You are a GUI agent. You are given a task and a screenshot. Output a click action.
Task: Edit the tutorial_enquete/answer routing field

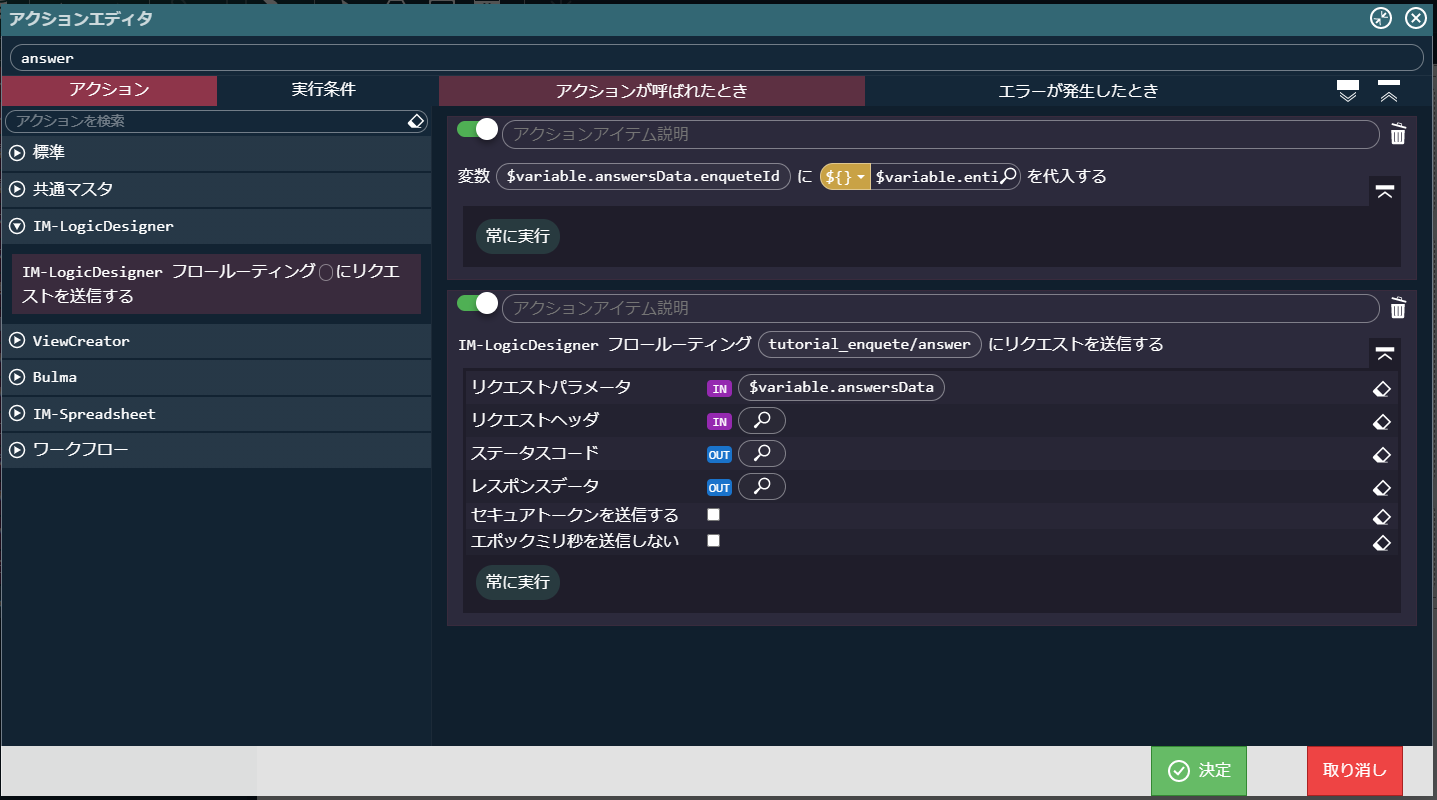click(870, 344)
